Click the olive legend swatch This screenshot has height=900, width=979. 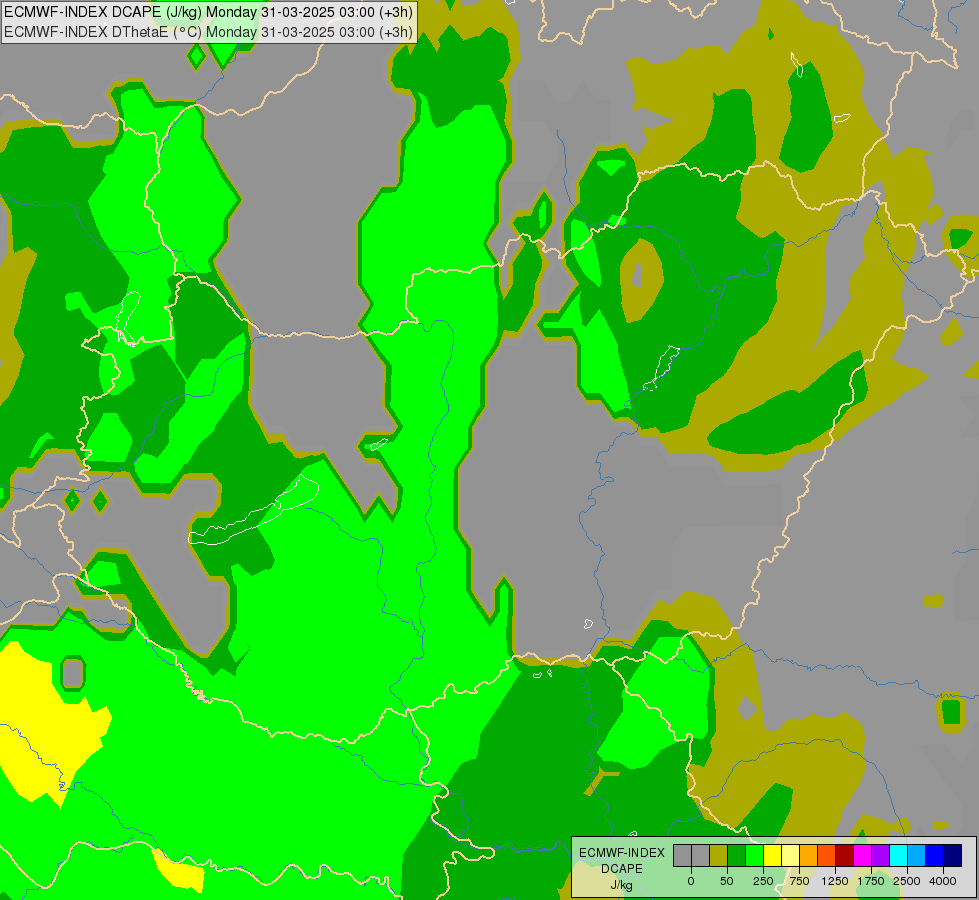719,855
